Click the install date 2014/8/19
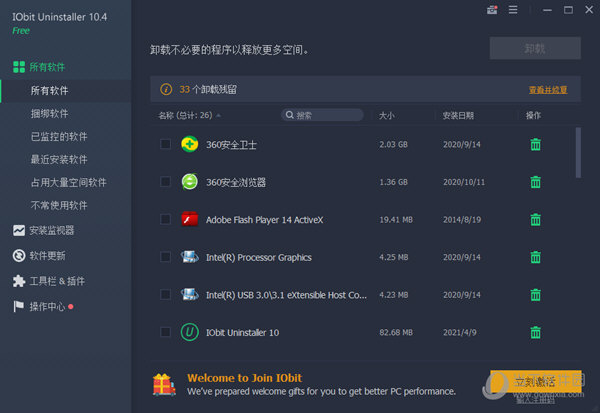Image resolution: width=600 pixels, height=413 pixels. click(x=462, y=220)
